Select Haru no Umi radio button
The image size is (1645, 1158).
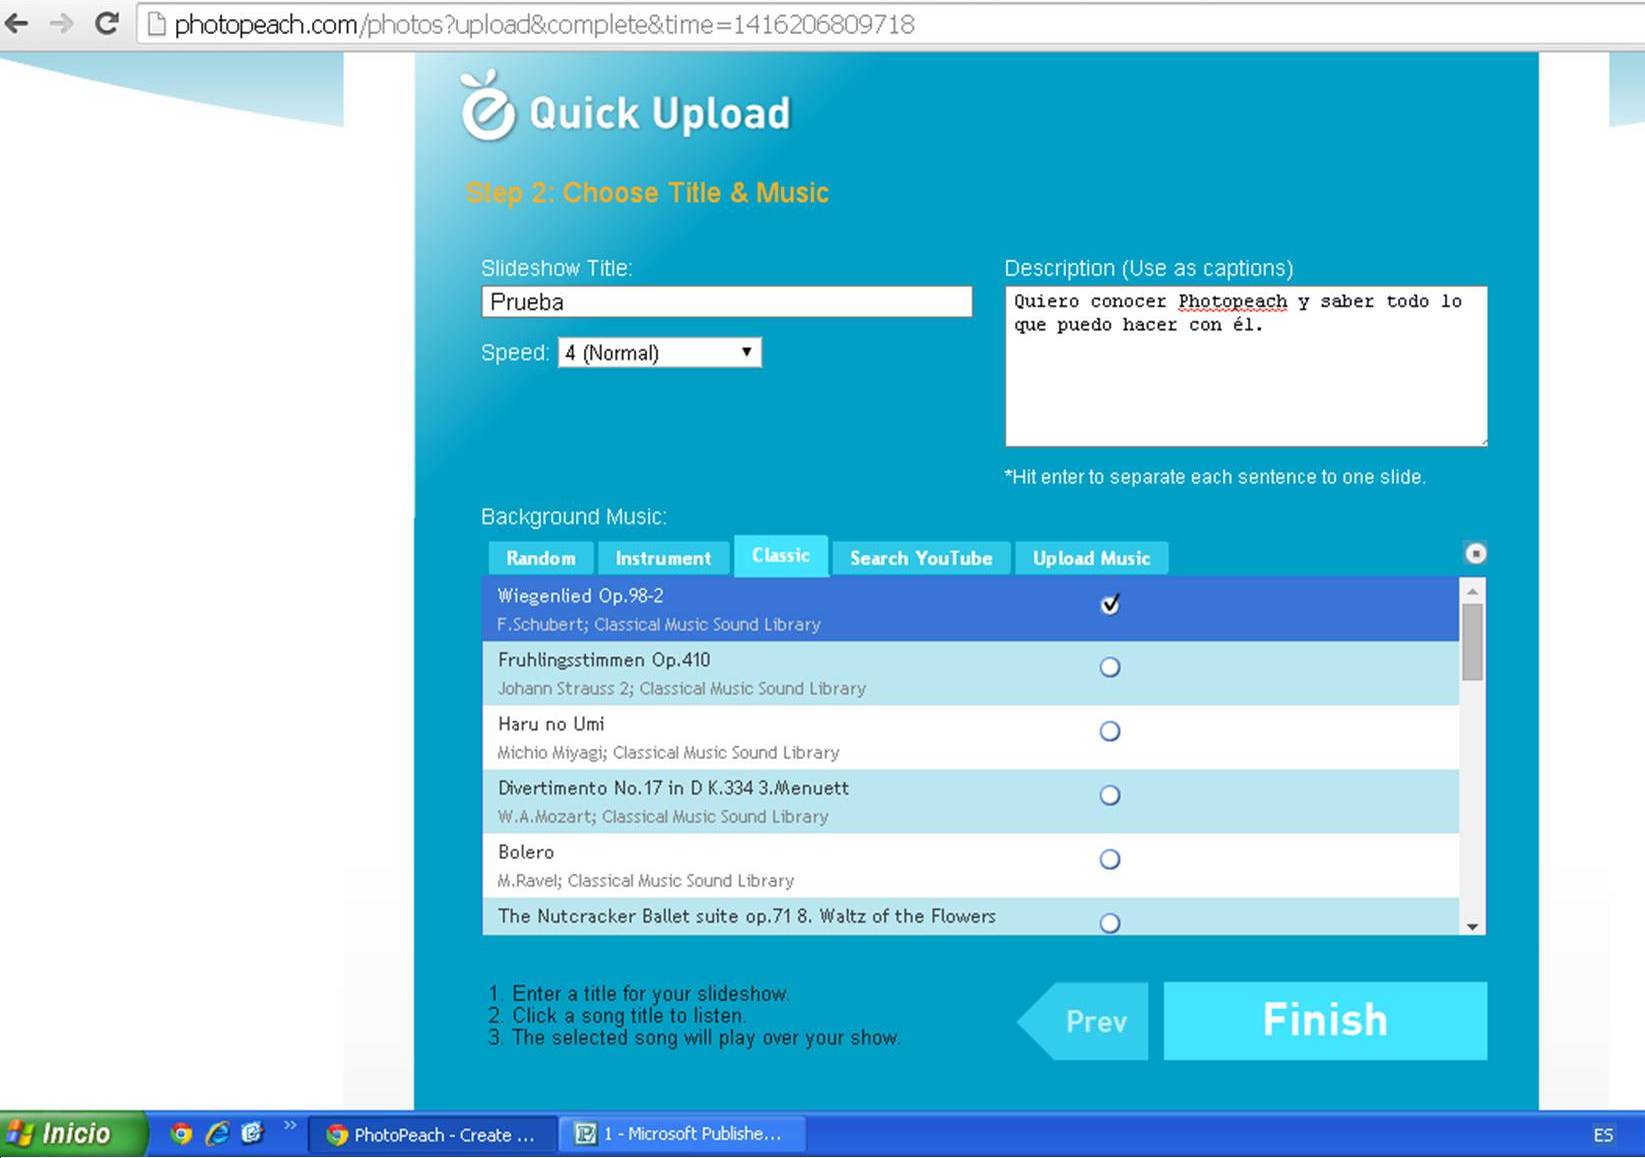(x=1109, y=731)
